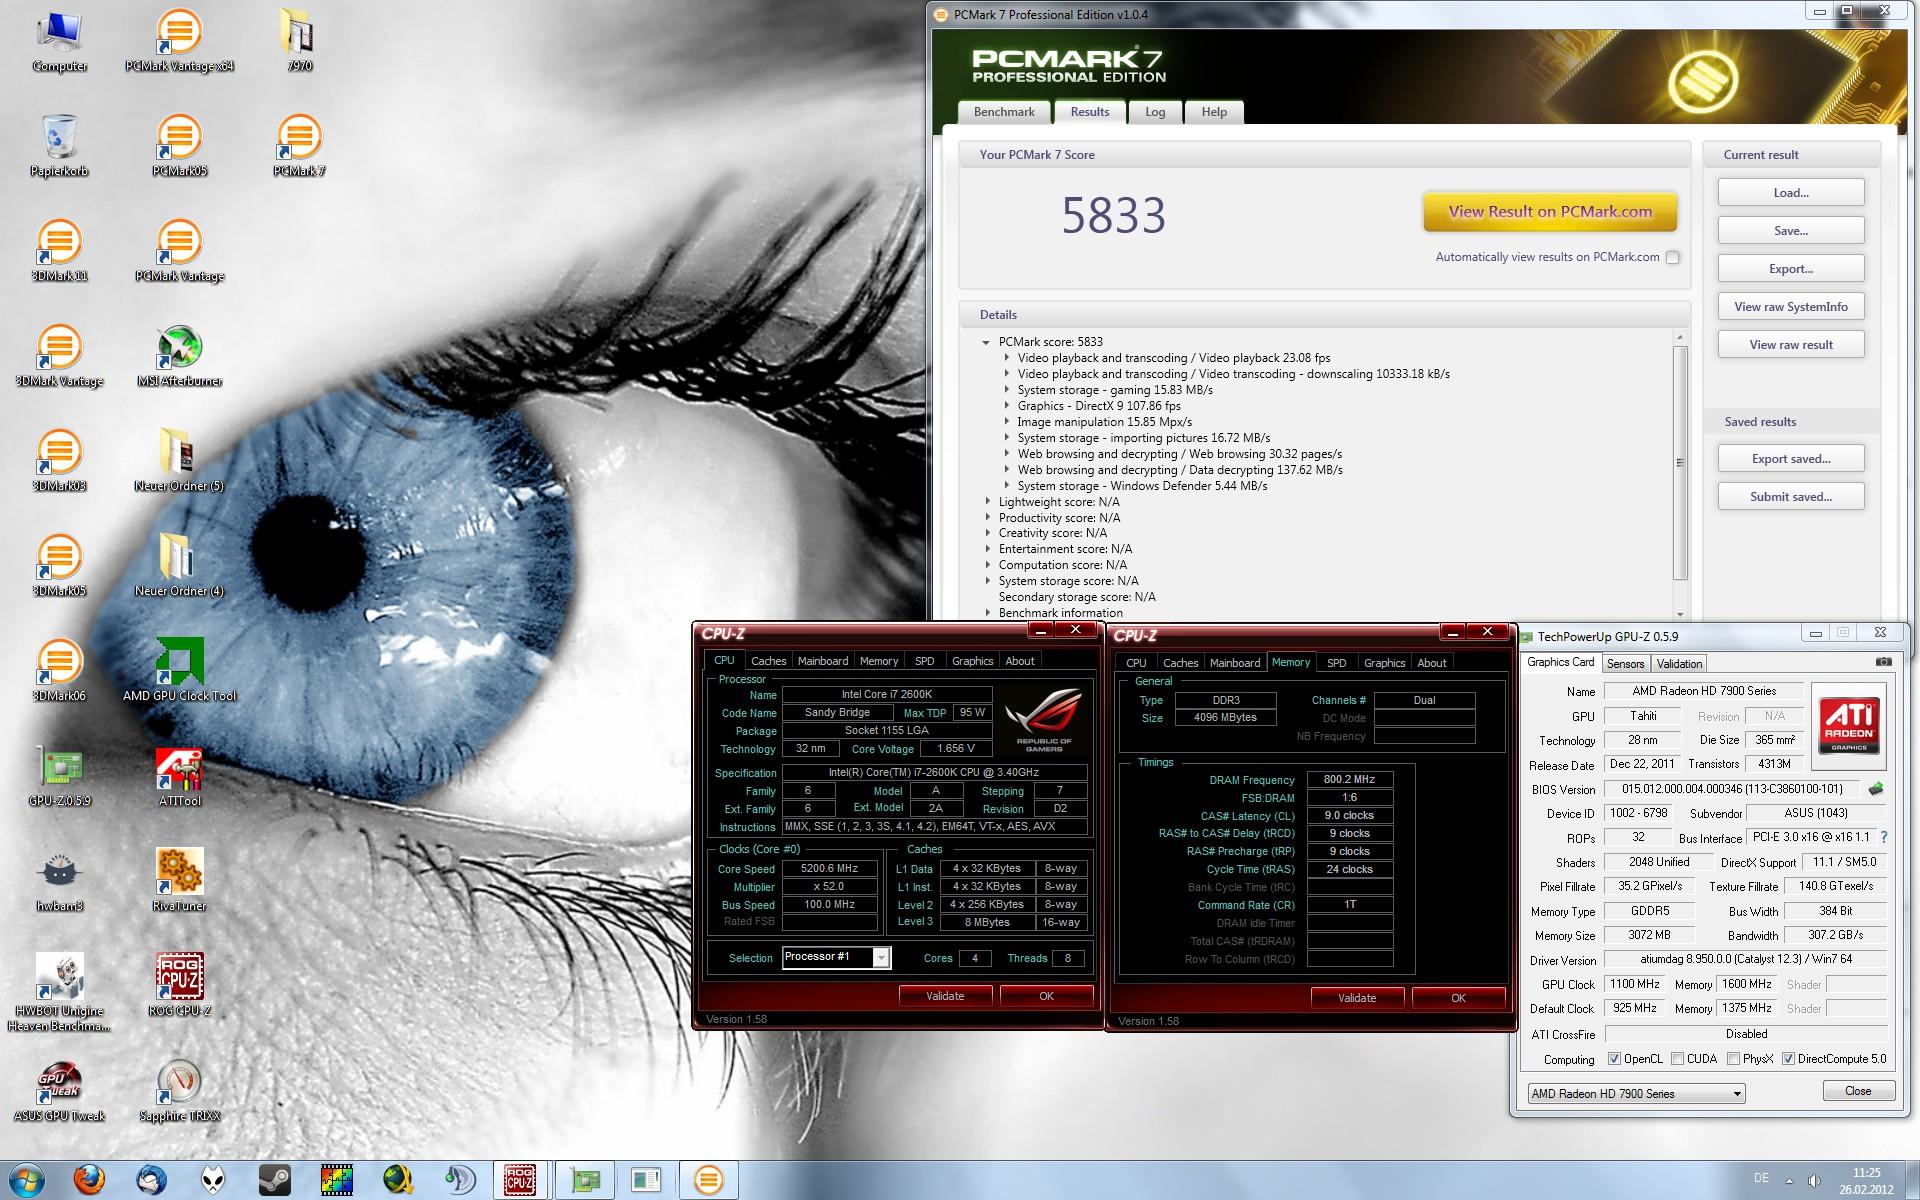This screenshot has width=1920, height=1200.
Task: Expand Creativity score tree node
Action: pos(988,533)
